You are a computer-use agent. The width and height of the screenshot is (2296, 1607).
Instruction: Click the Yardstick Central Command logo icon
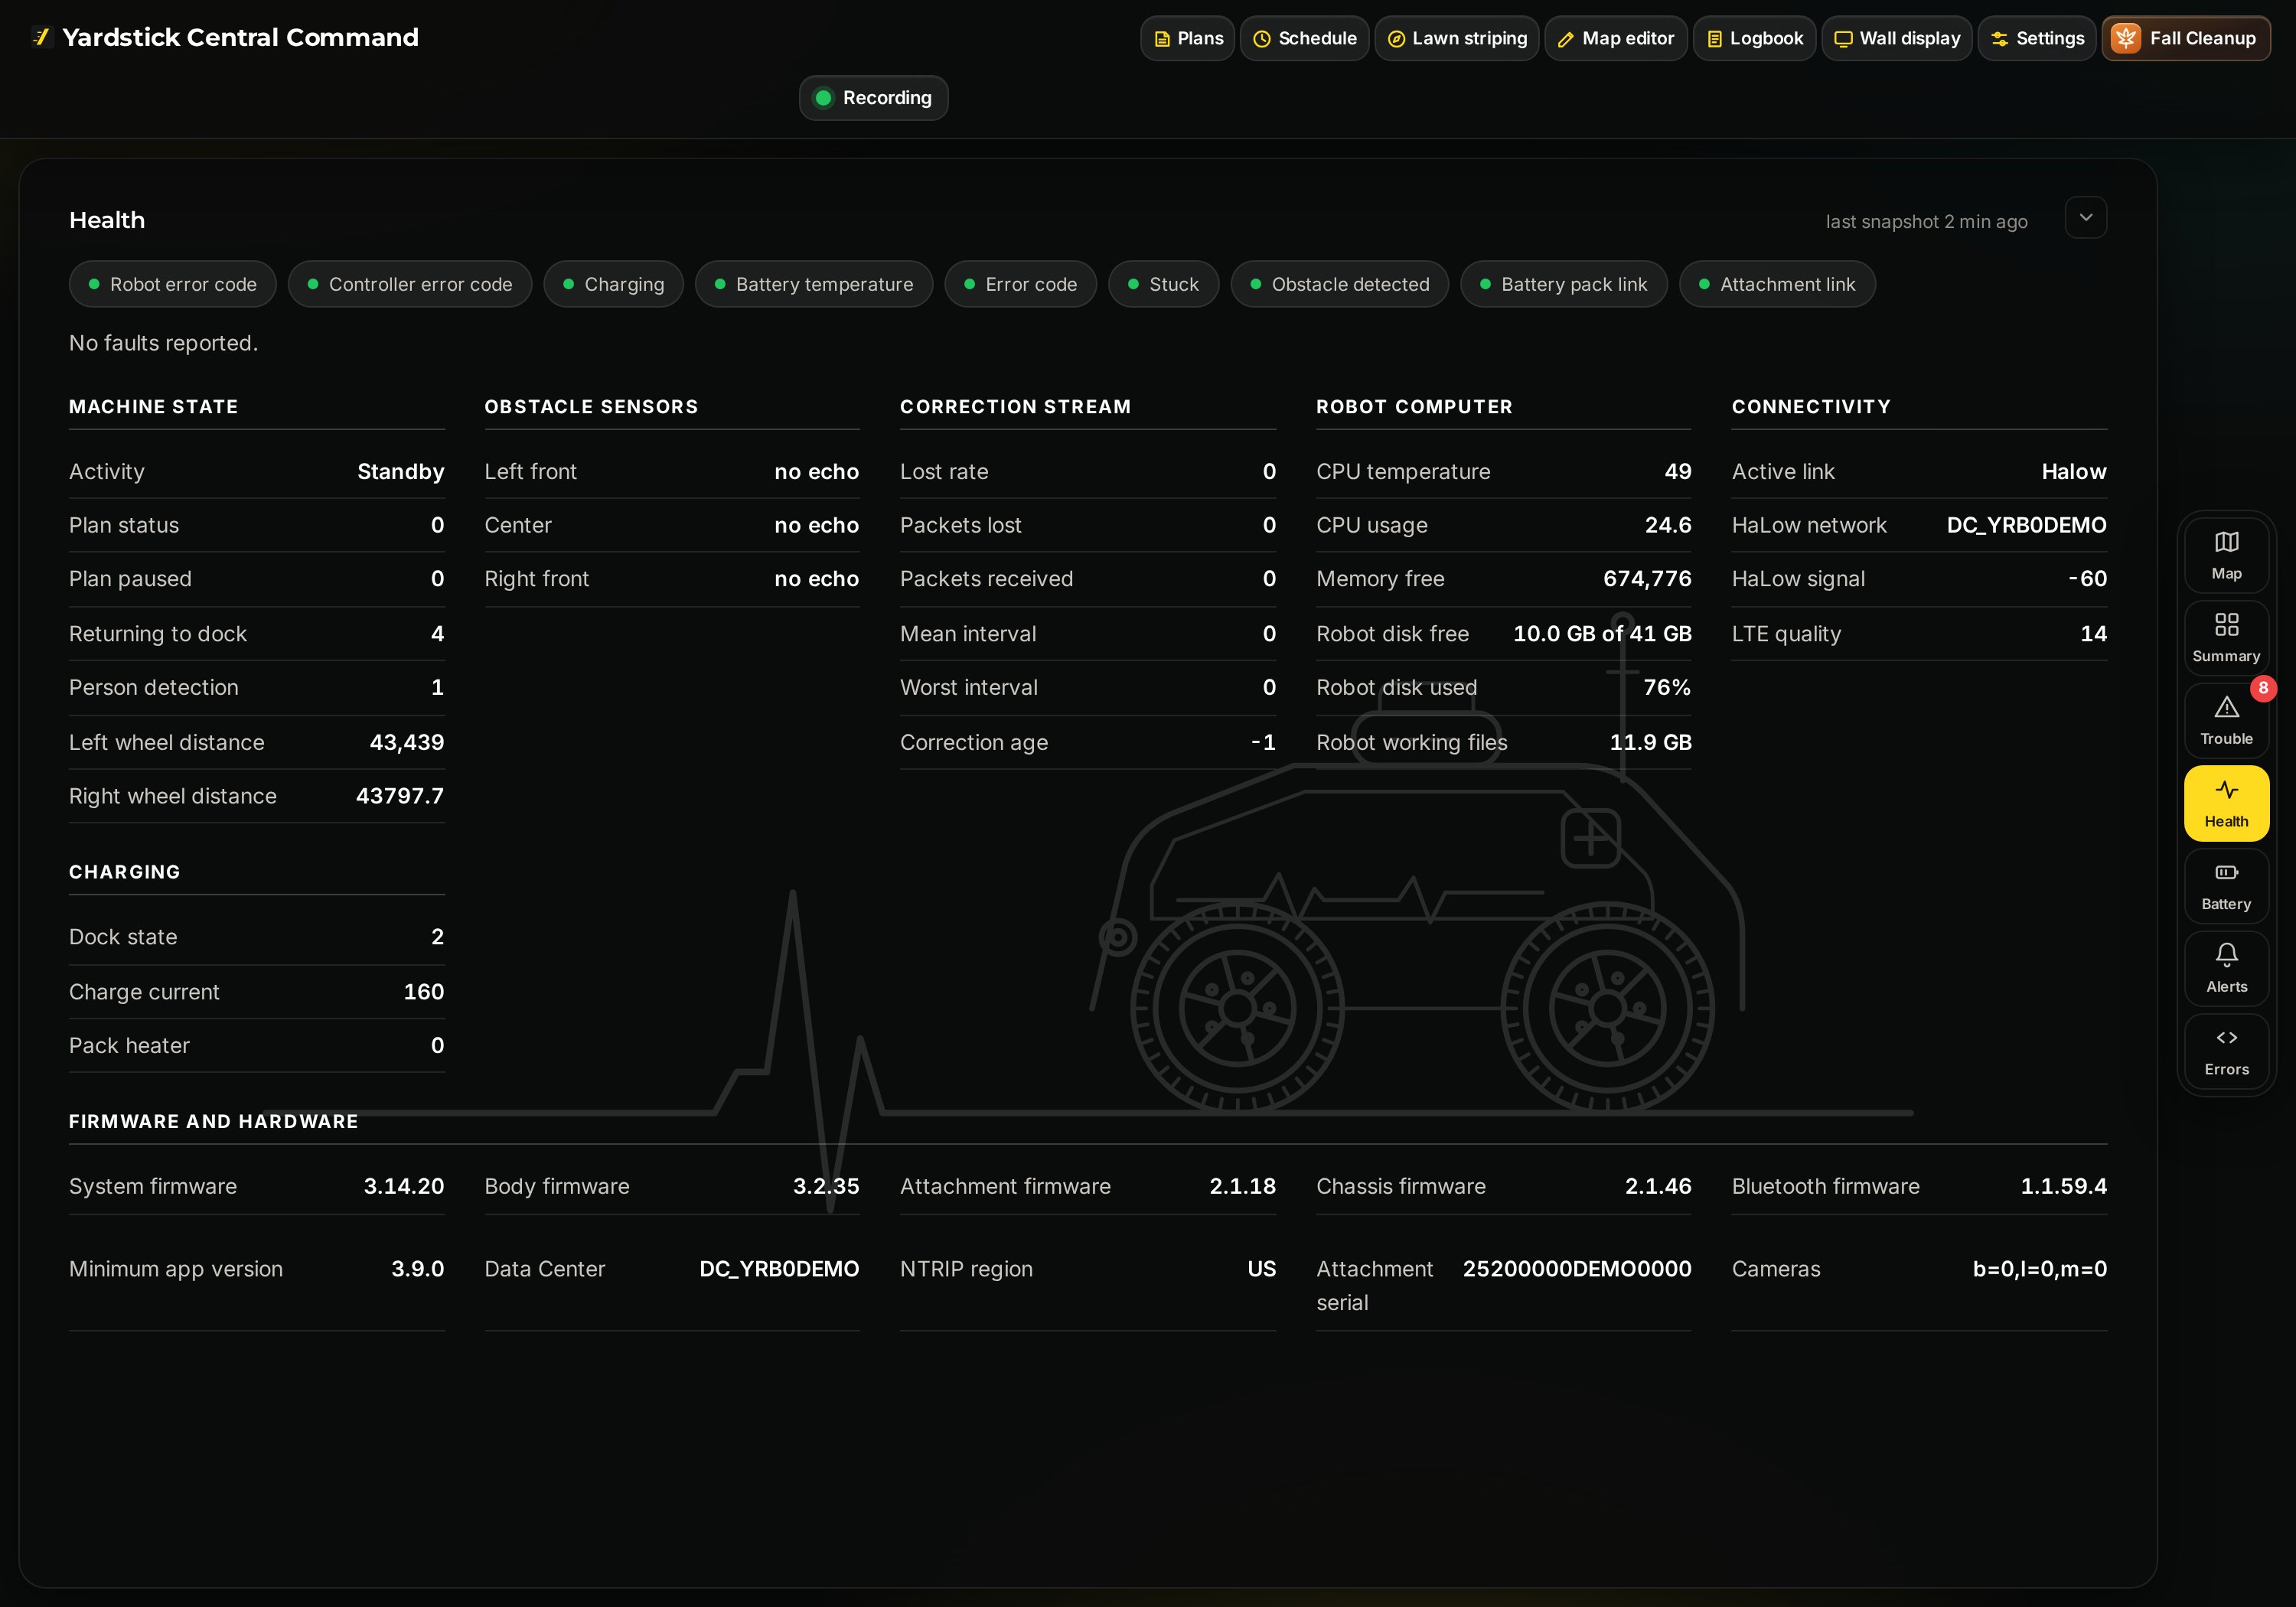coord(41,37)
